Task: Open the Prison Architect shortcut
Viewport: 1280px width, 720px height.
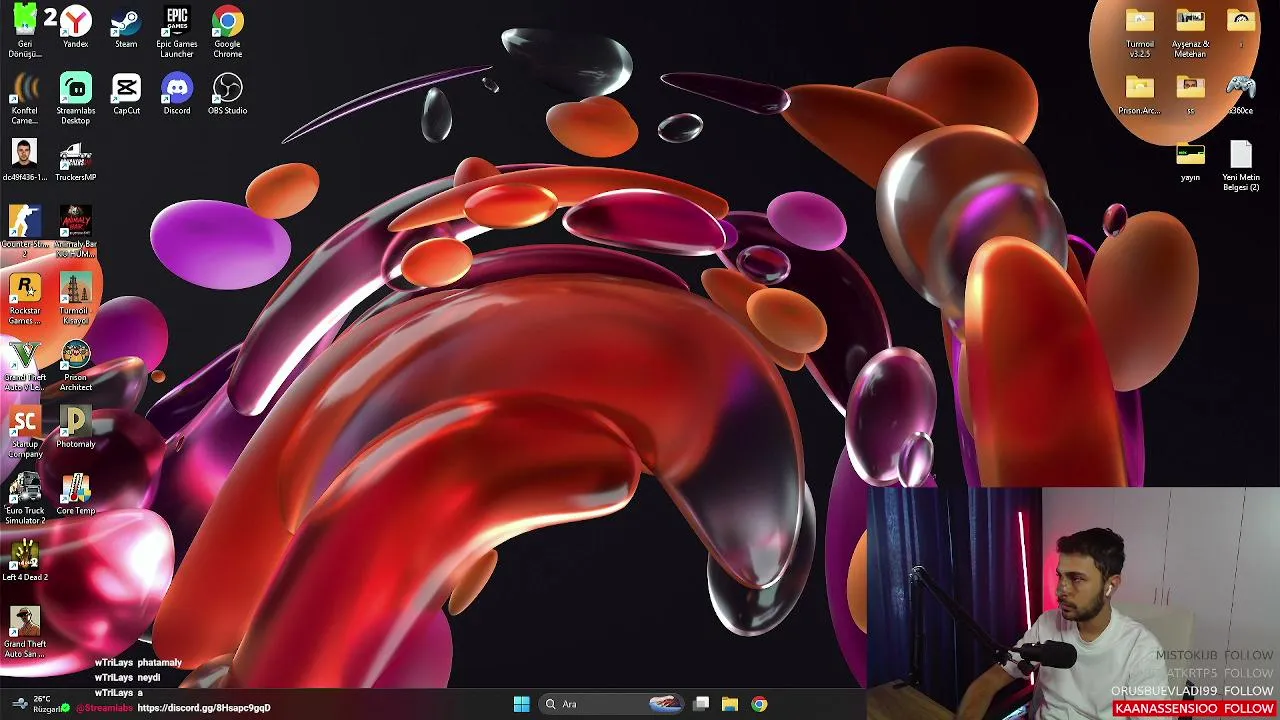Action: pyautogui.click(x=76, y=365)
